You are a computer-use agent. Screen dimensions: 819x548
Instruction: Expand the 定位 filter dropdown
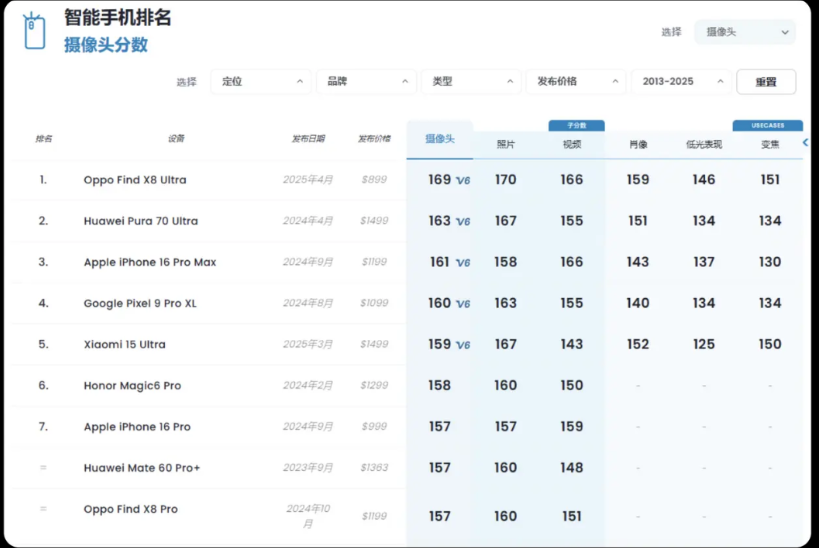coord(261,81)
